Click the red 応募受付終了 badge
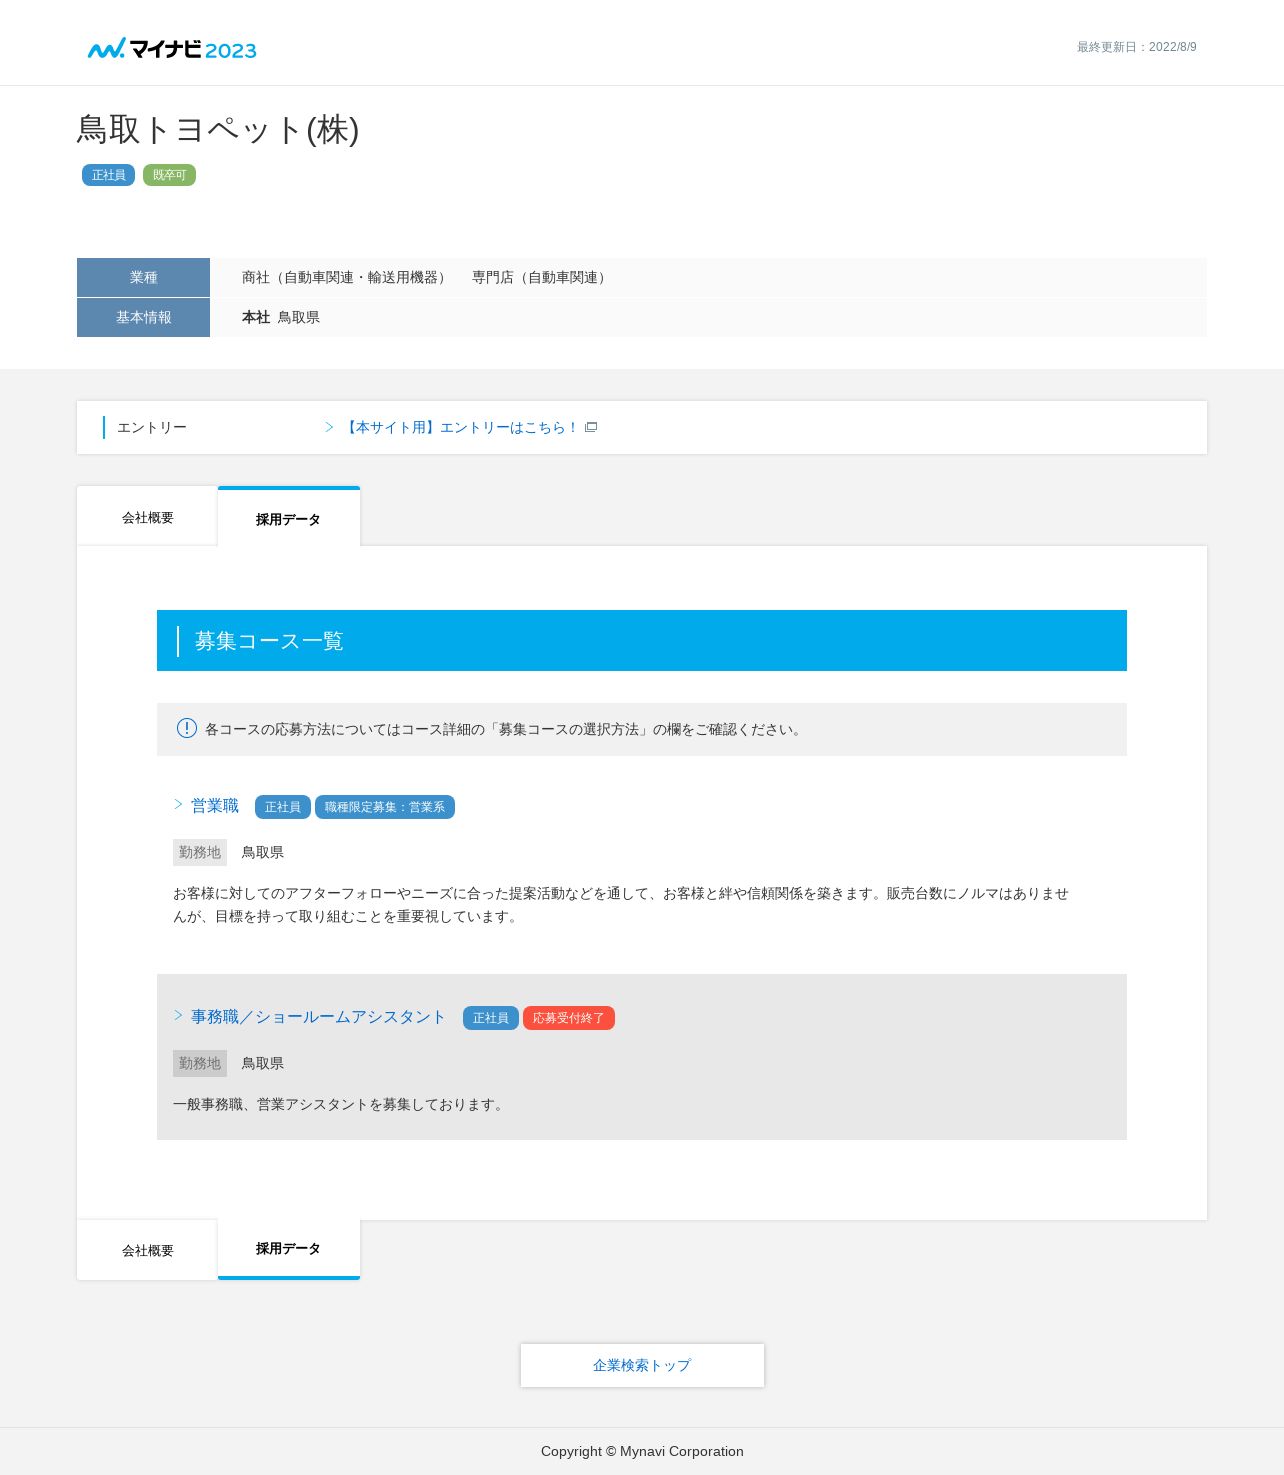This screenshot has height=1475, width=1284. click(569, 1018)
